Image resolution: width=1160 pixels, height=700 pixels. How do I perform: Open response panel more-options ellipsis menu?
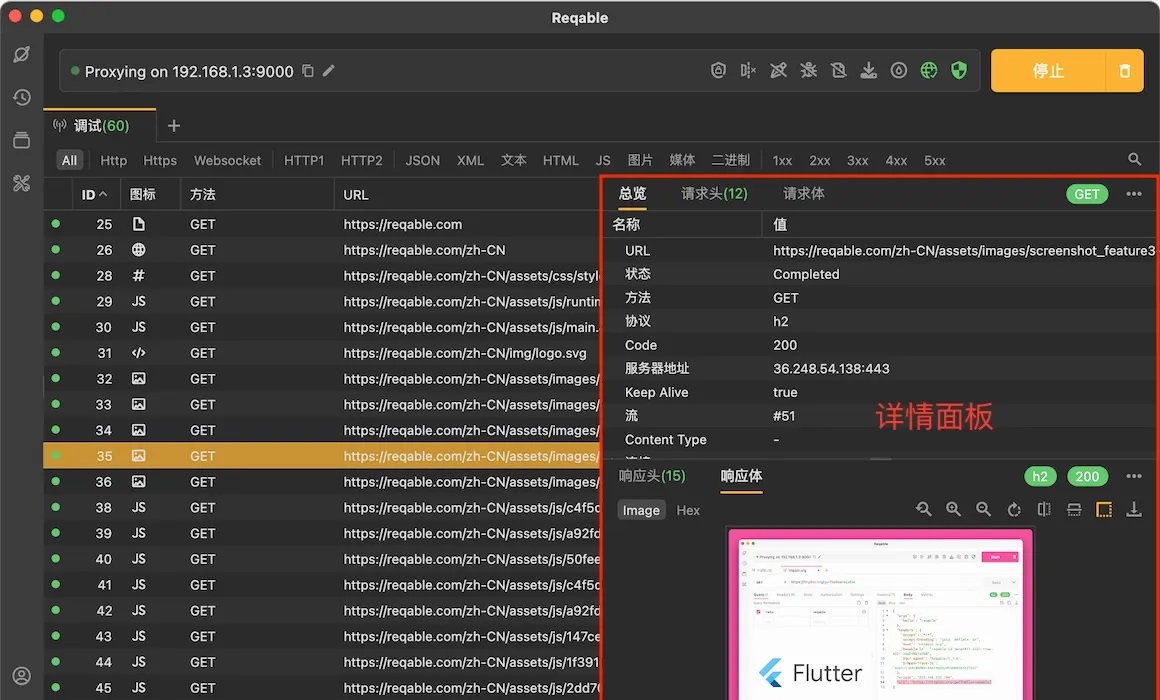(x=1133, y=476)
